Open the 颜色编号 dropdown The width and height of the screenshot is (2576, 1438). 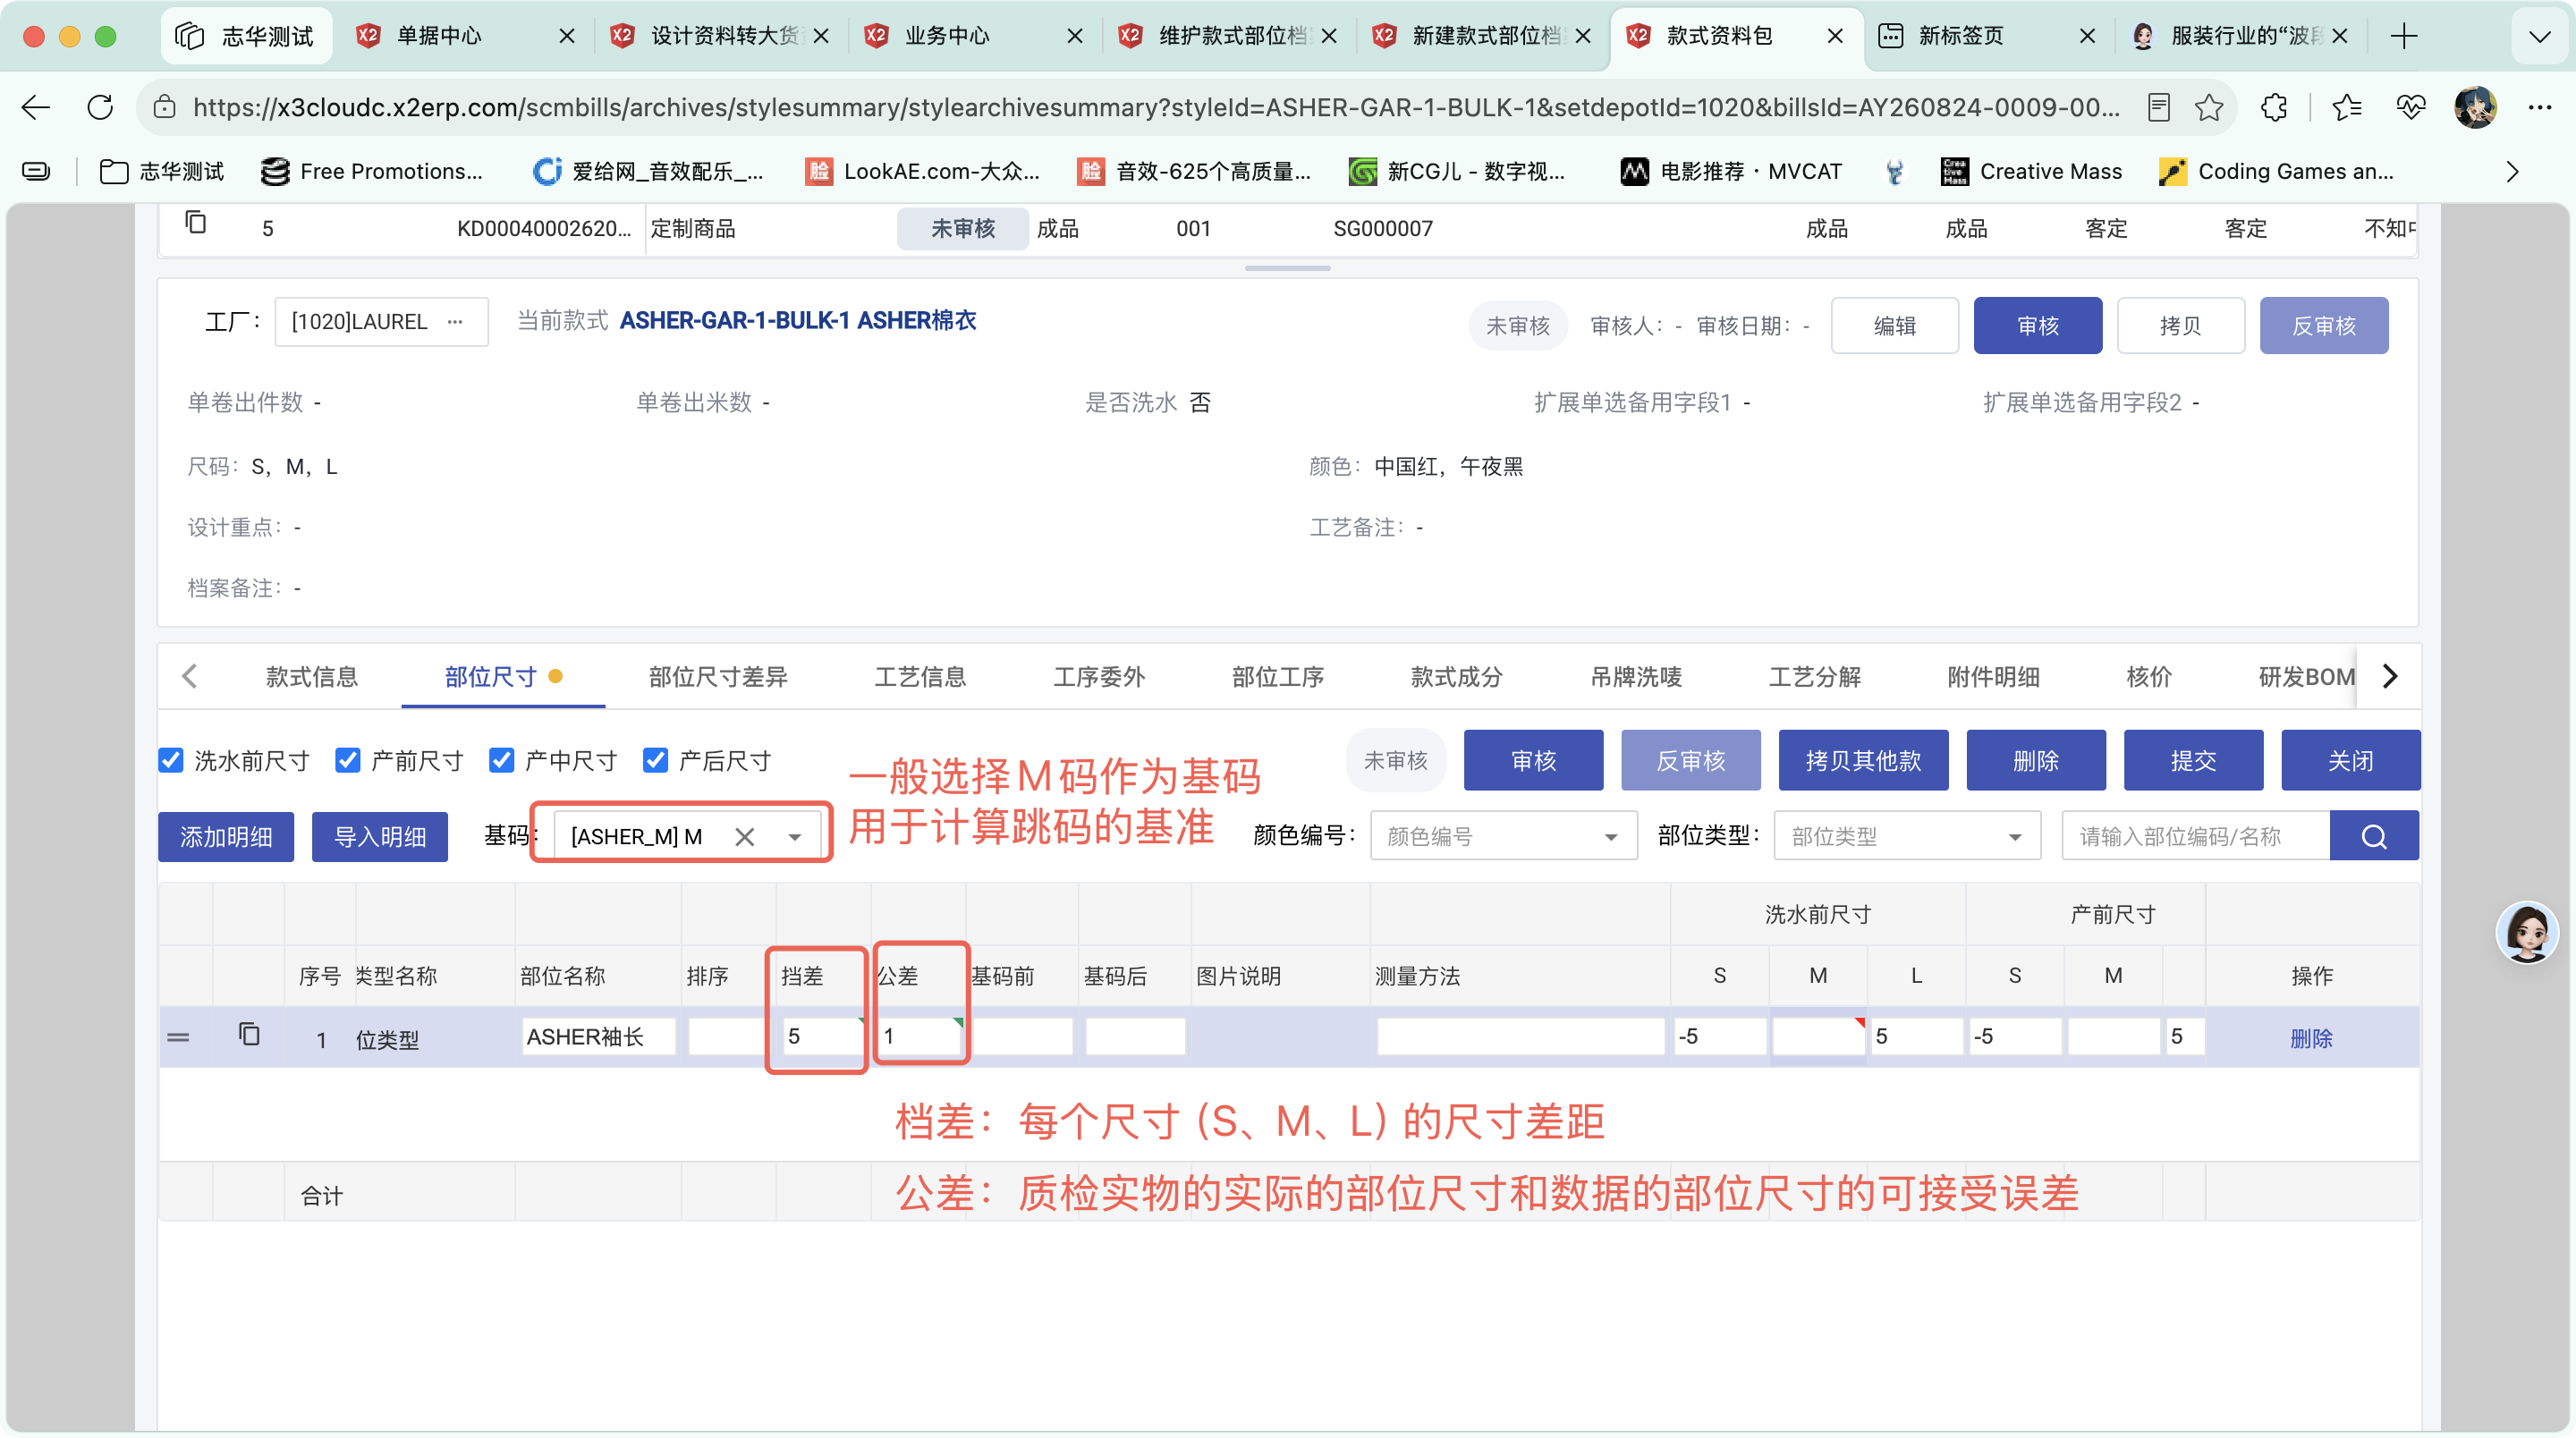[x=1503, y=836]
